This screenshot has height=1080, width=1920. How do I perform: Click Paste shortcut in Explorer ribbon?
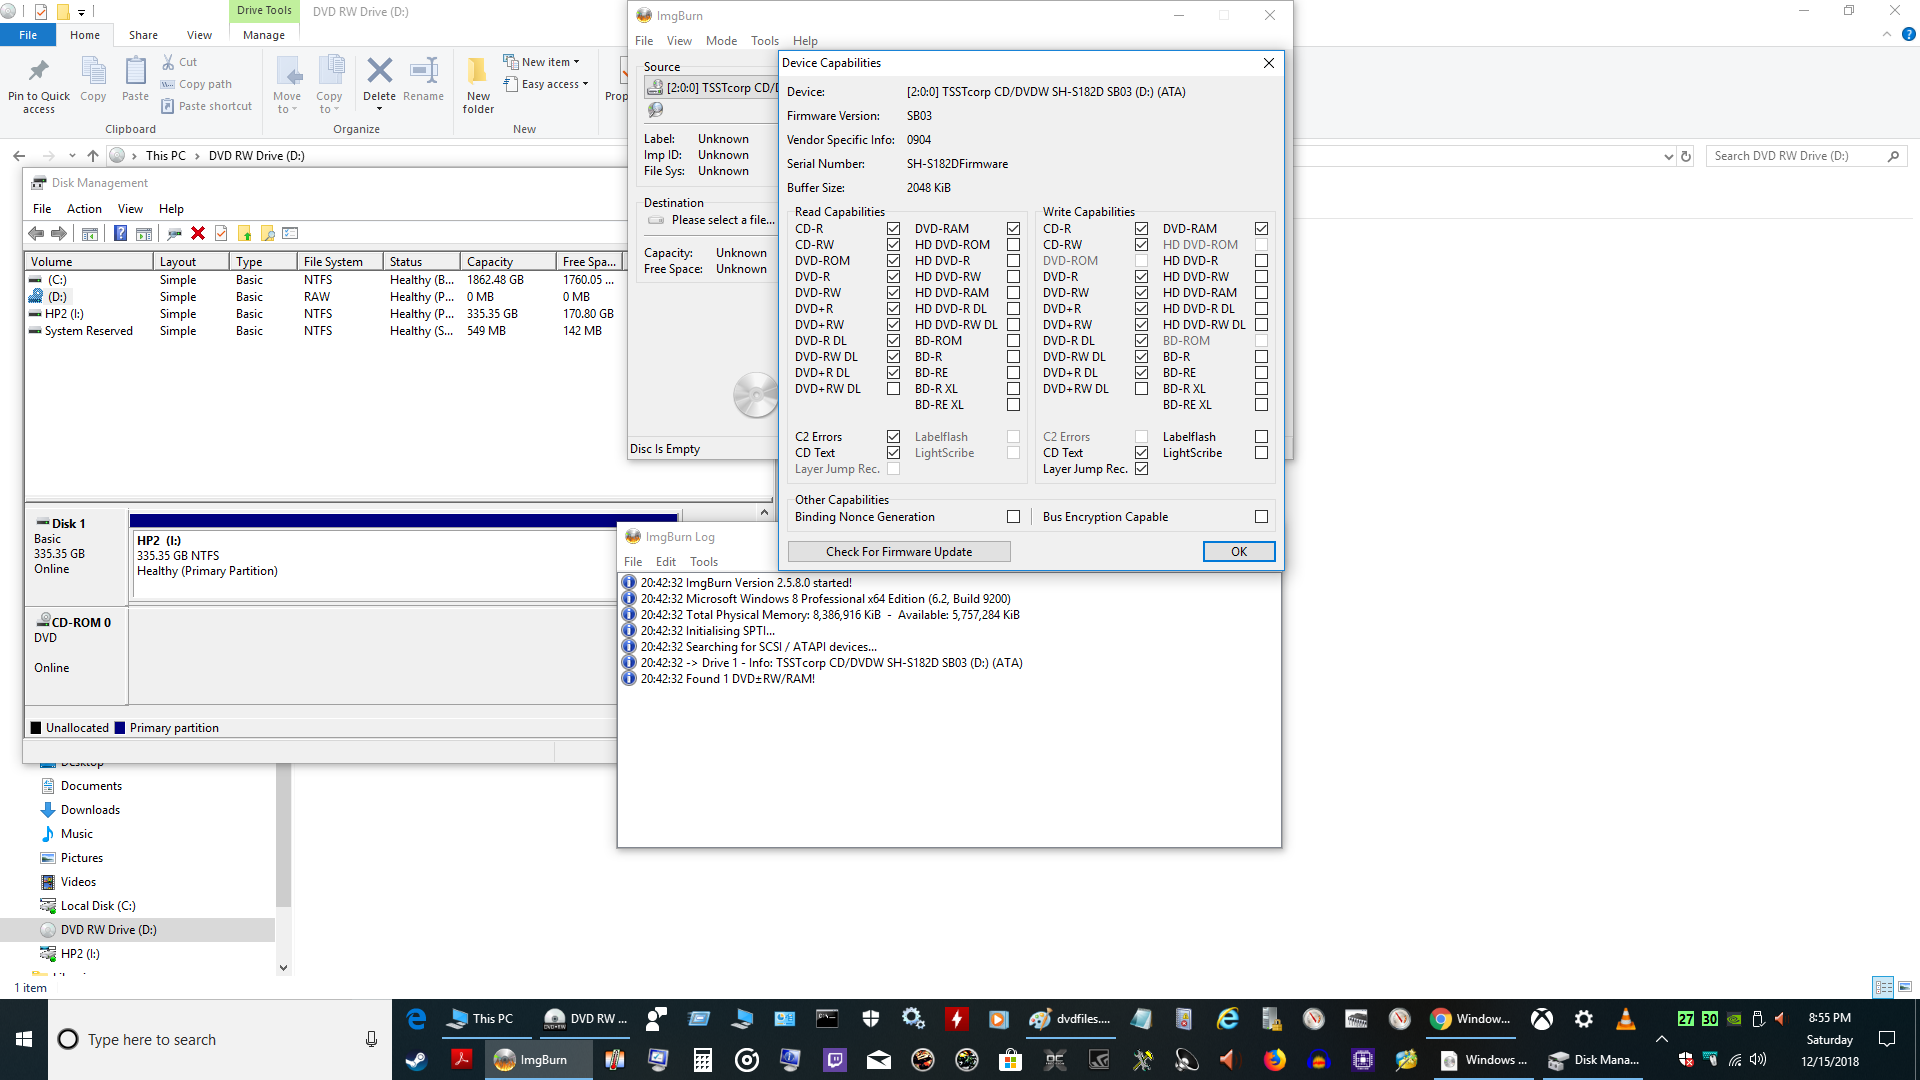206,106
